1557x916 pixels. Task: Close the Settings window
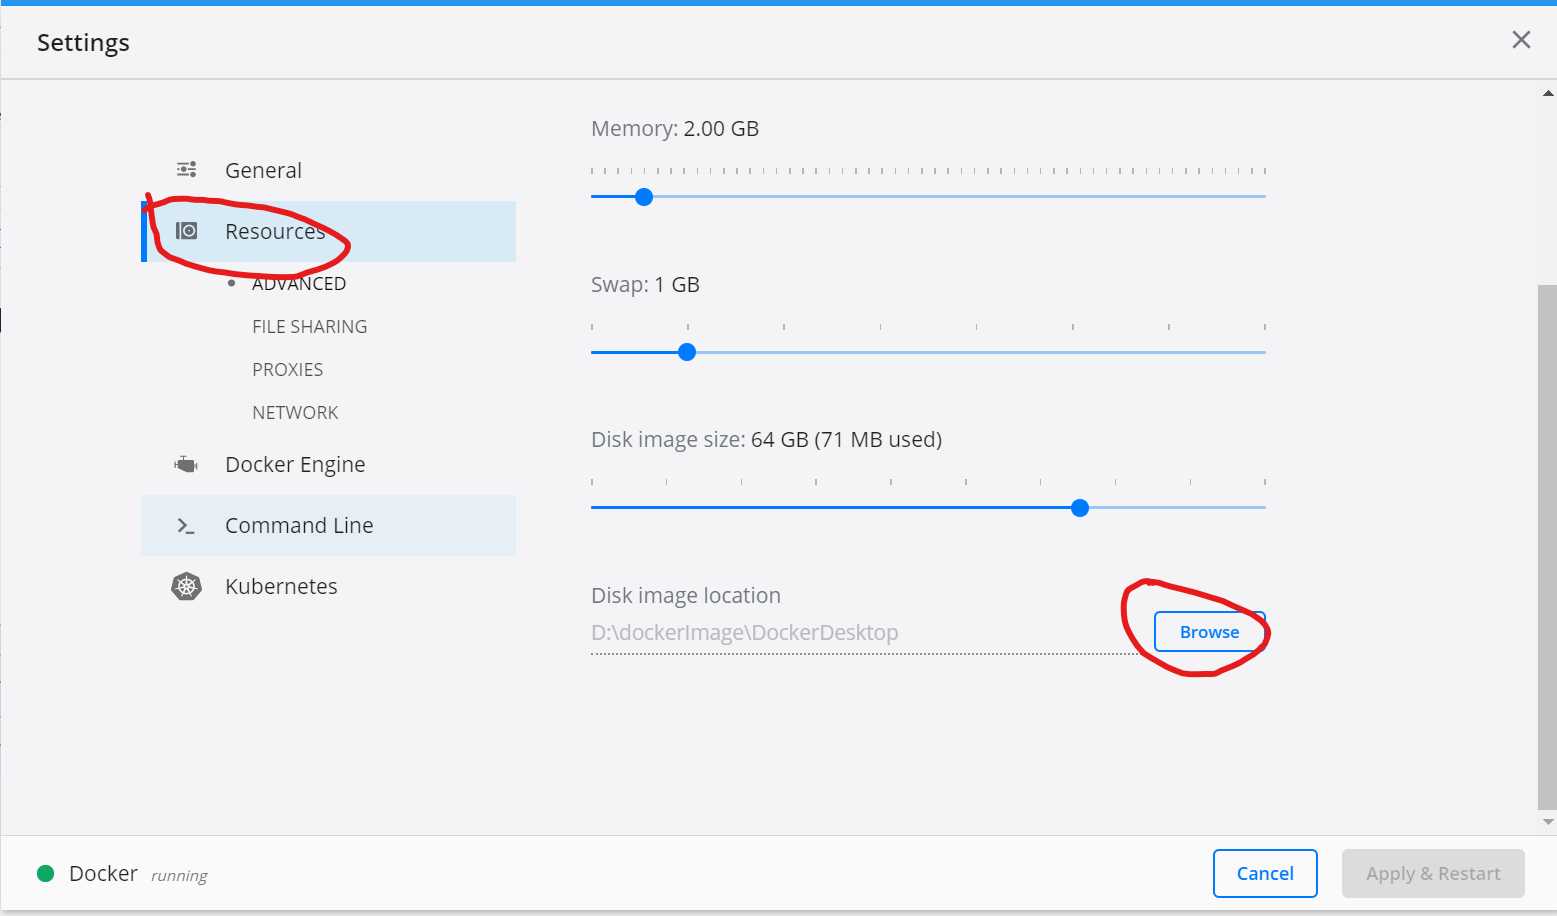coord(1521,39)
